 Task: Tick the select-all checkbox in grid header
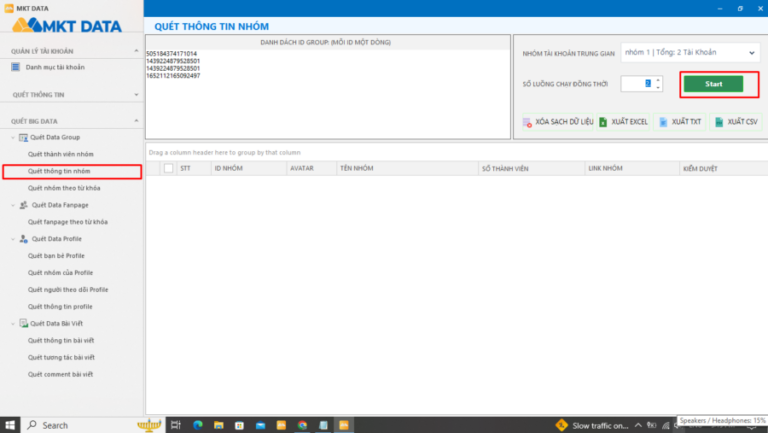tap(168, 168)
